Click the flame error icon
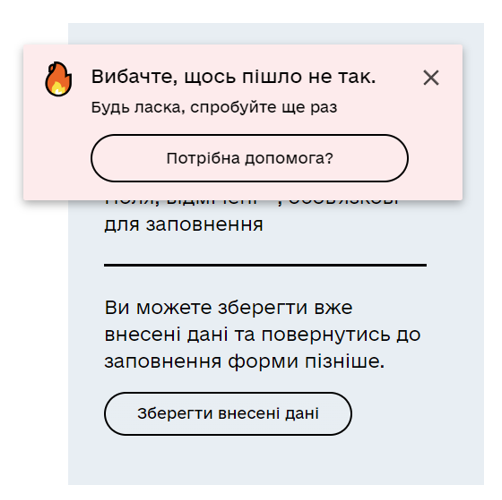The height and width of the screenshot is (500, 502). 58,79
